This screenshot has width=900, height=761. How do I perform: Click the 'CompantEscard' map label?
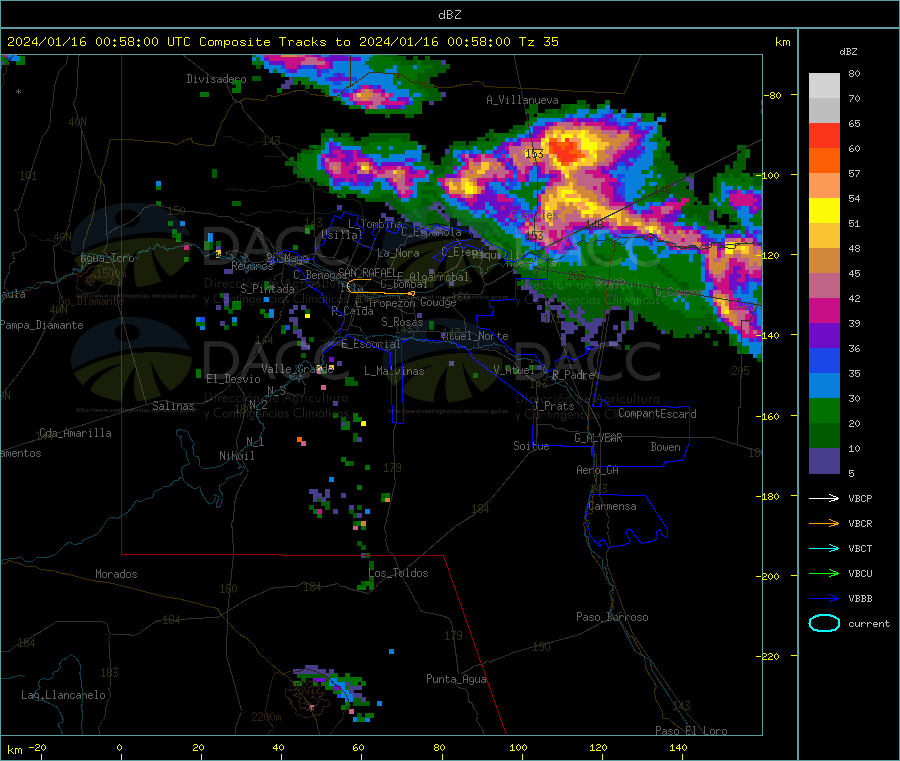657,414
